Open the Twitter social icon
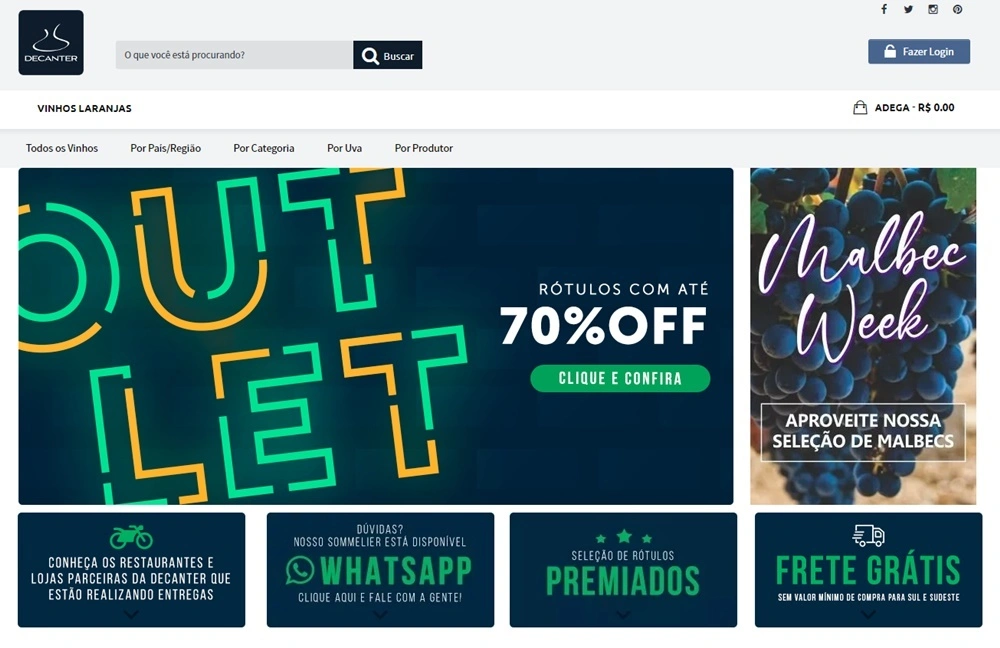This screenshot has height=648, width=1000. pos(908,9)
